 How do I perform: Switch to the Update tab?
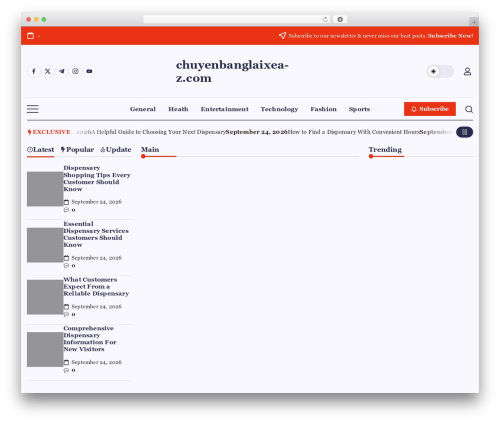point(116,150)
